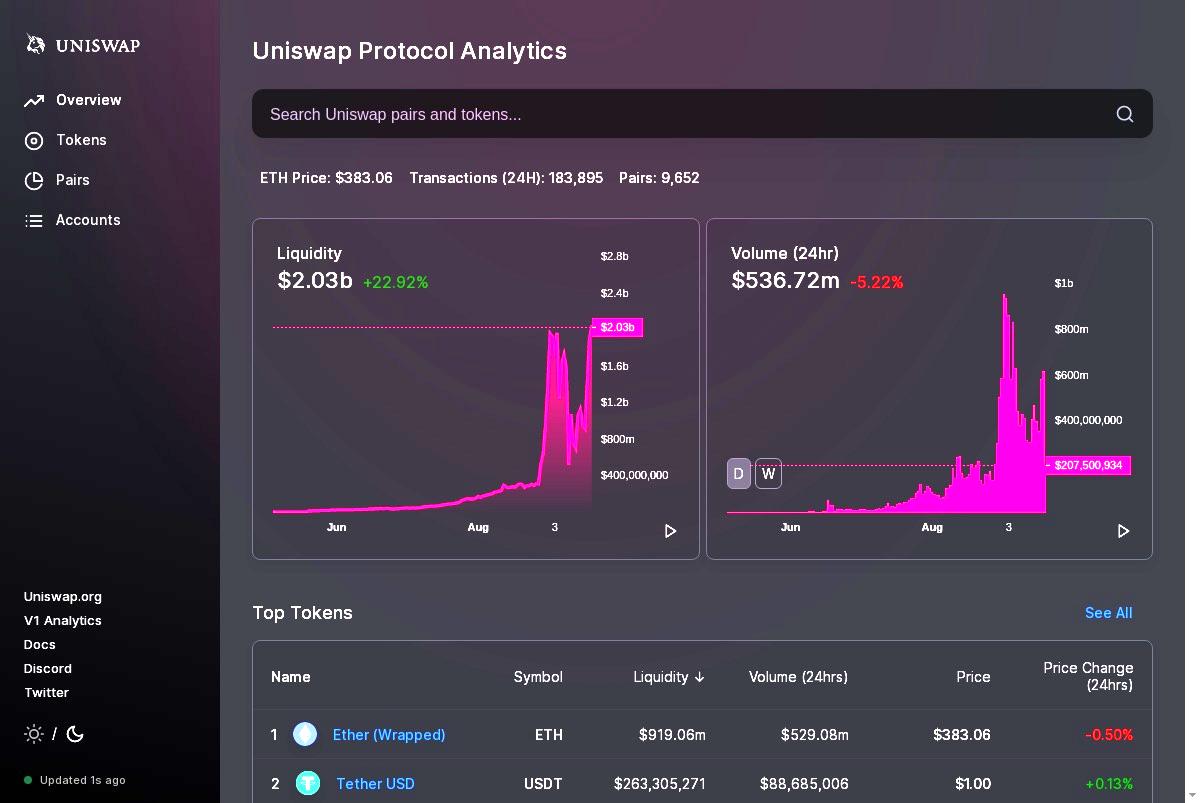This screenshot has width=1200, height=803.
Task: Sort tokens by Name column header
Action: click(291, 677)
